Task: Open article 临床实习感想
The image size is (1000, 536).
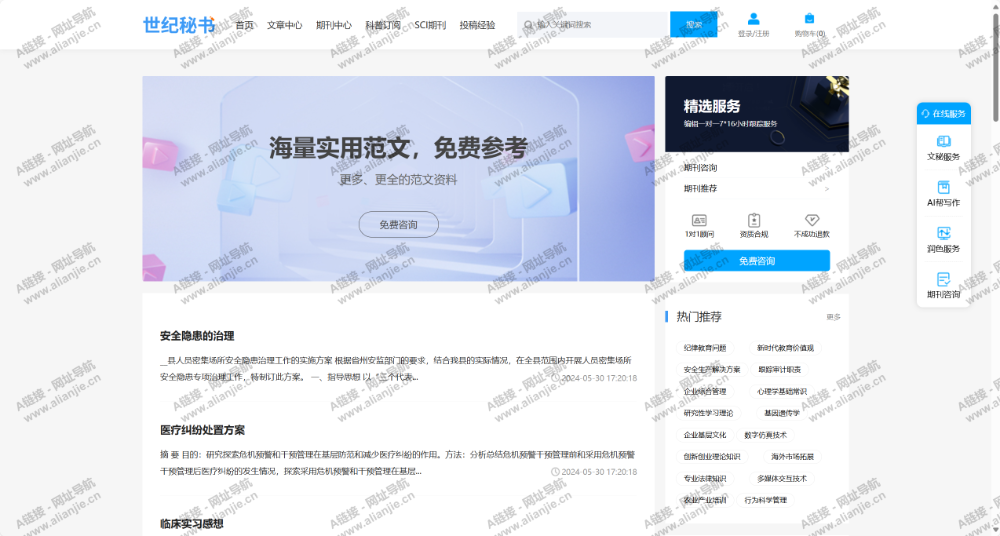Action: tap(192, 524)
